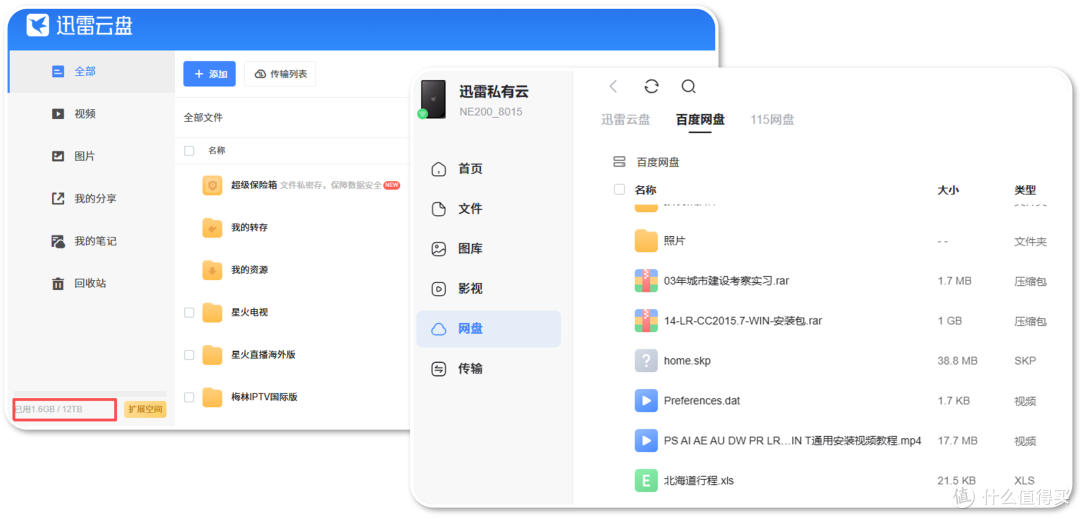Click the 百度网盘 breadcrumb drive icon
Viewport: 1080px width, 519px height.
pyautogui.click(x=619, y=162)
